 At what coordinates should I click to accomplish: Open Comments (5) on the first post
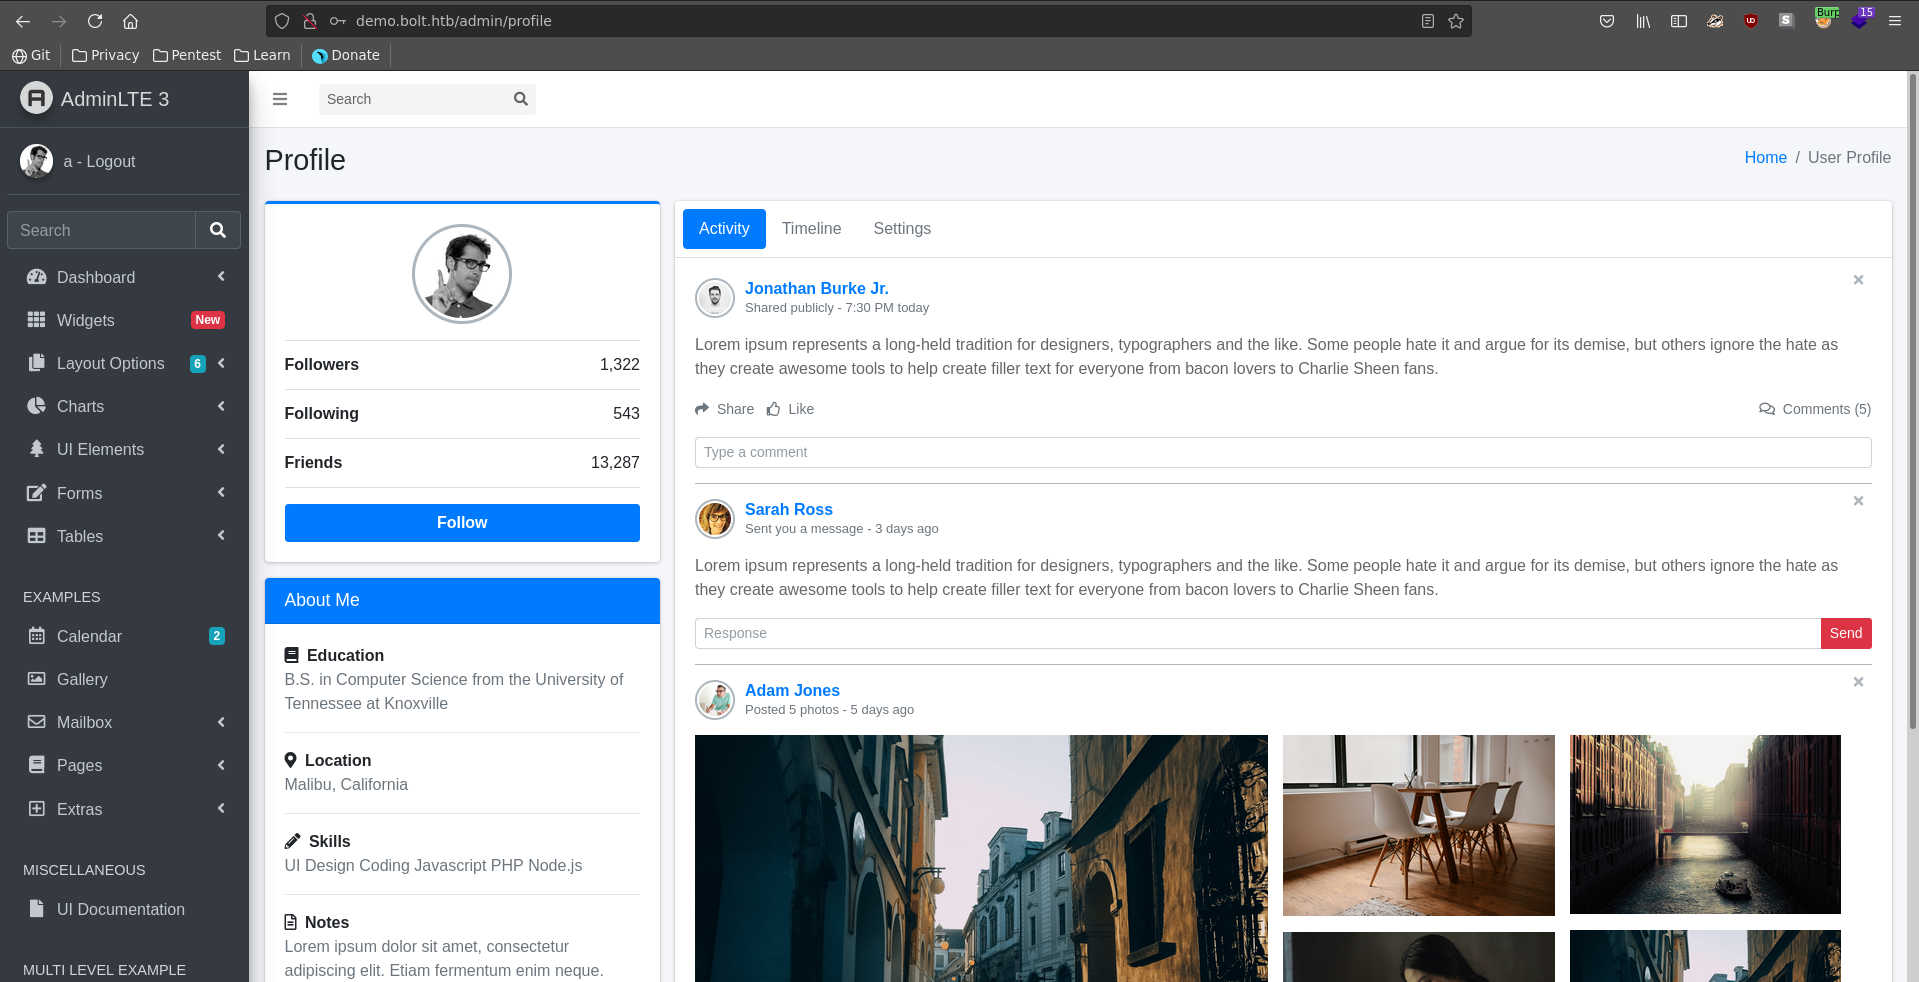point(1815,409)
